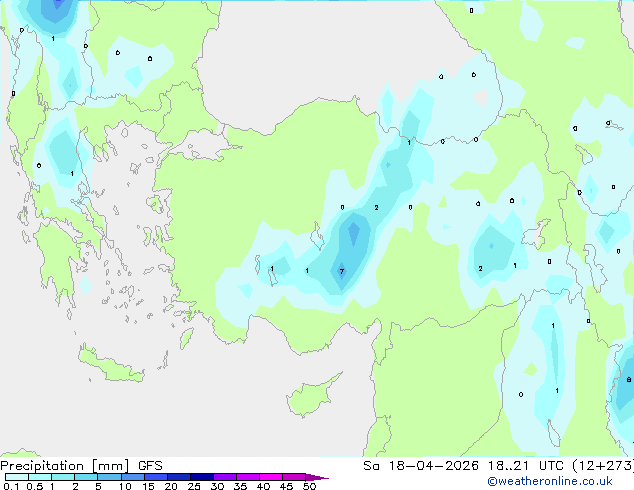Click the 'Precipitation [mm] GFS' title text

(x=81, y=466)
